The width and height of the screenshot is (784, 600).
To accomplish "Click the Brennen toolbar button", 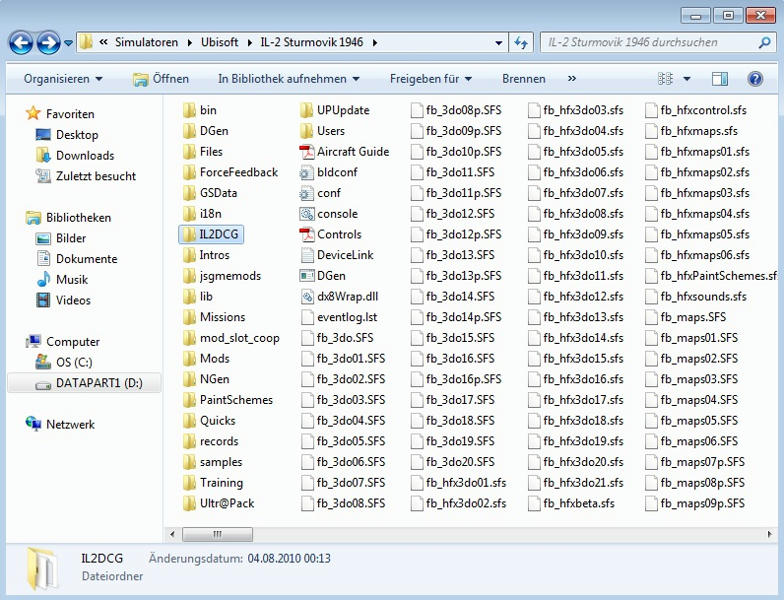I will pyautogui.click(x=524, y=79).
